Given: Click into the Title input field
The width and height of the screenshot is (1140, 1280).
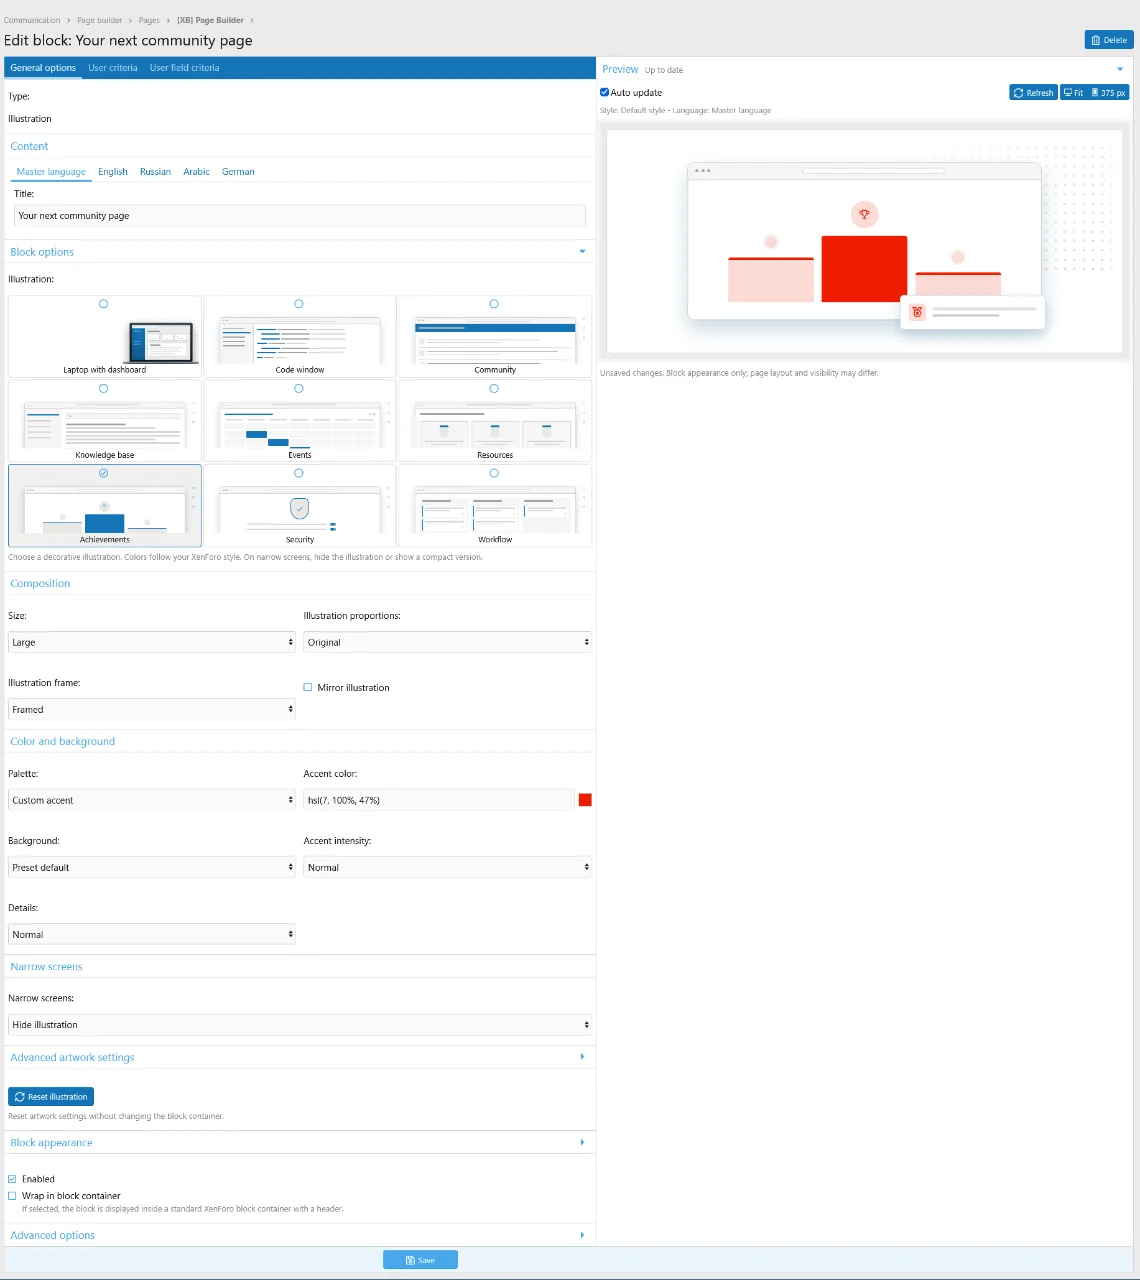Looking at the screenshot, I should tap(300, 216).
